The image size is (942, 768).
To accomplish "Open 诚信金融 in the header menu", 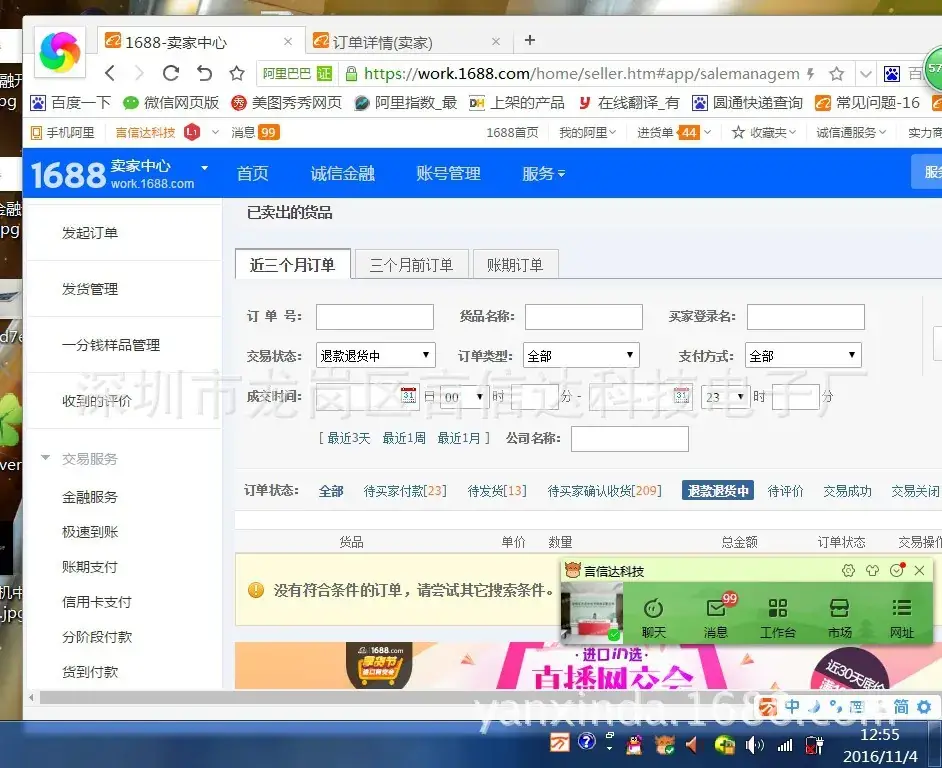I will coord(342,174).
